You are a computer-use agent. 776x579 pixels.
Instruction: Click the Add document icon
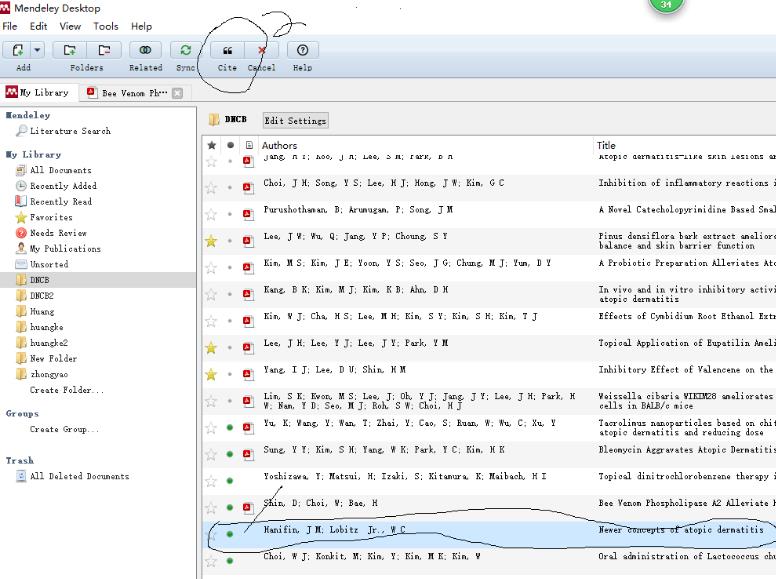tap(19, 50)
